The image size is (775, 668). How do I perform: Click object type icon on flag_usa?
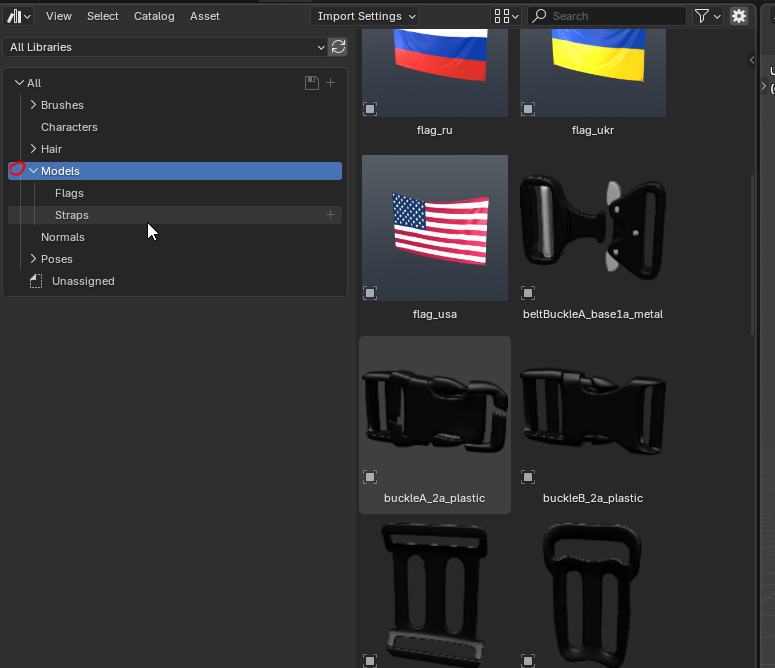pos(370,293)
